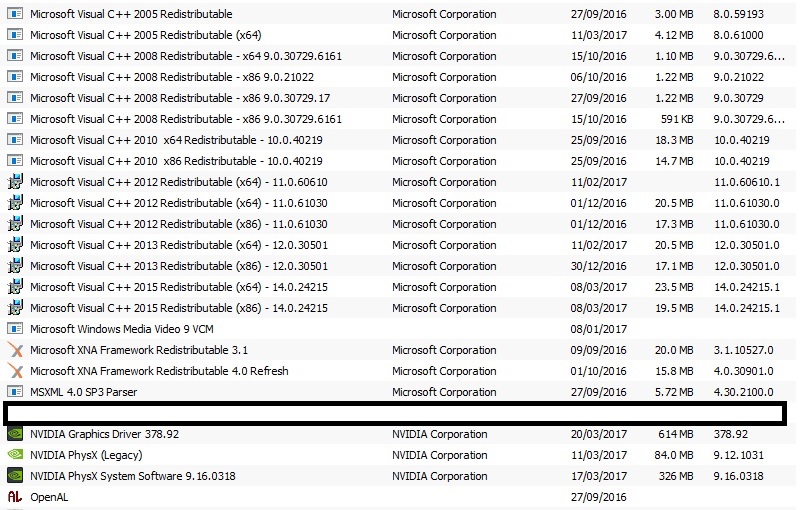Click the OpenAL program icon
This screenshot has width=805, height=510.
15,497
